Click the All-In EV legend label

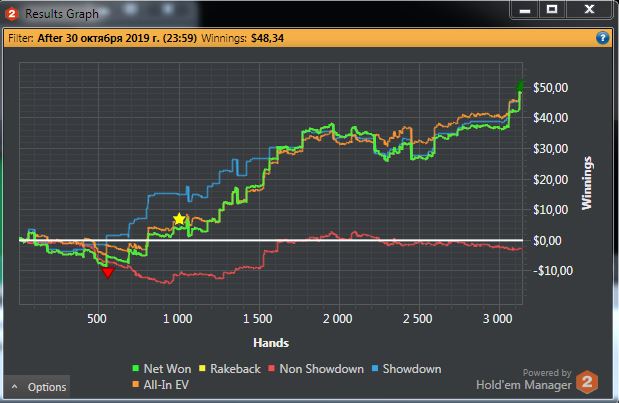[166, 384]
